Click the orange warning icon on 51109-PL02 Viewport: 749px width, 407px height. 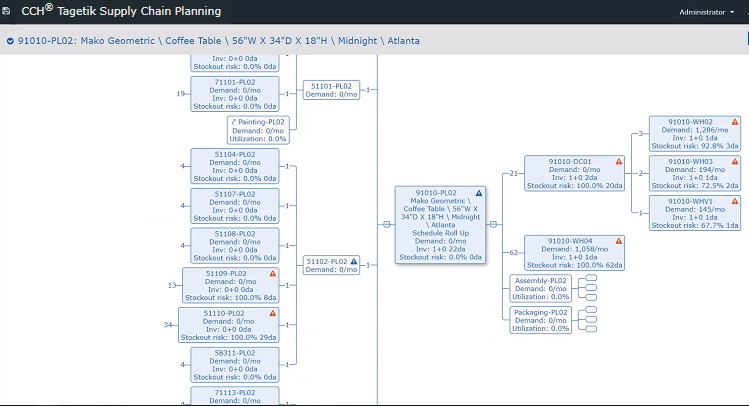[x=273, y=273]
